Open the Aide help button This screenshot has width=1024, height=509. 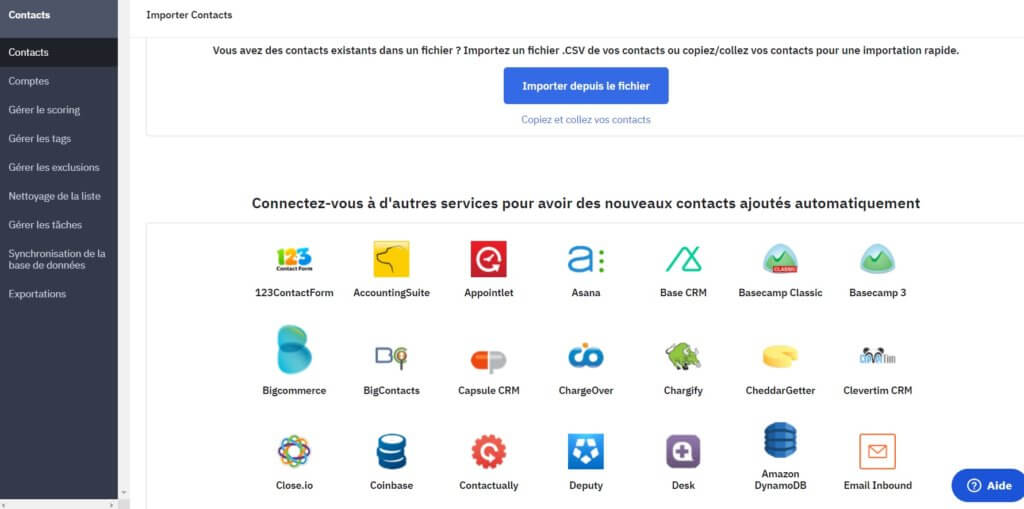(x=986, y=485)
